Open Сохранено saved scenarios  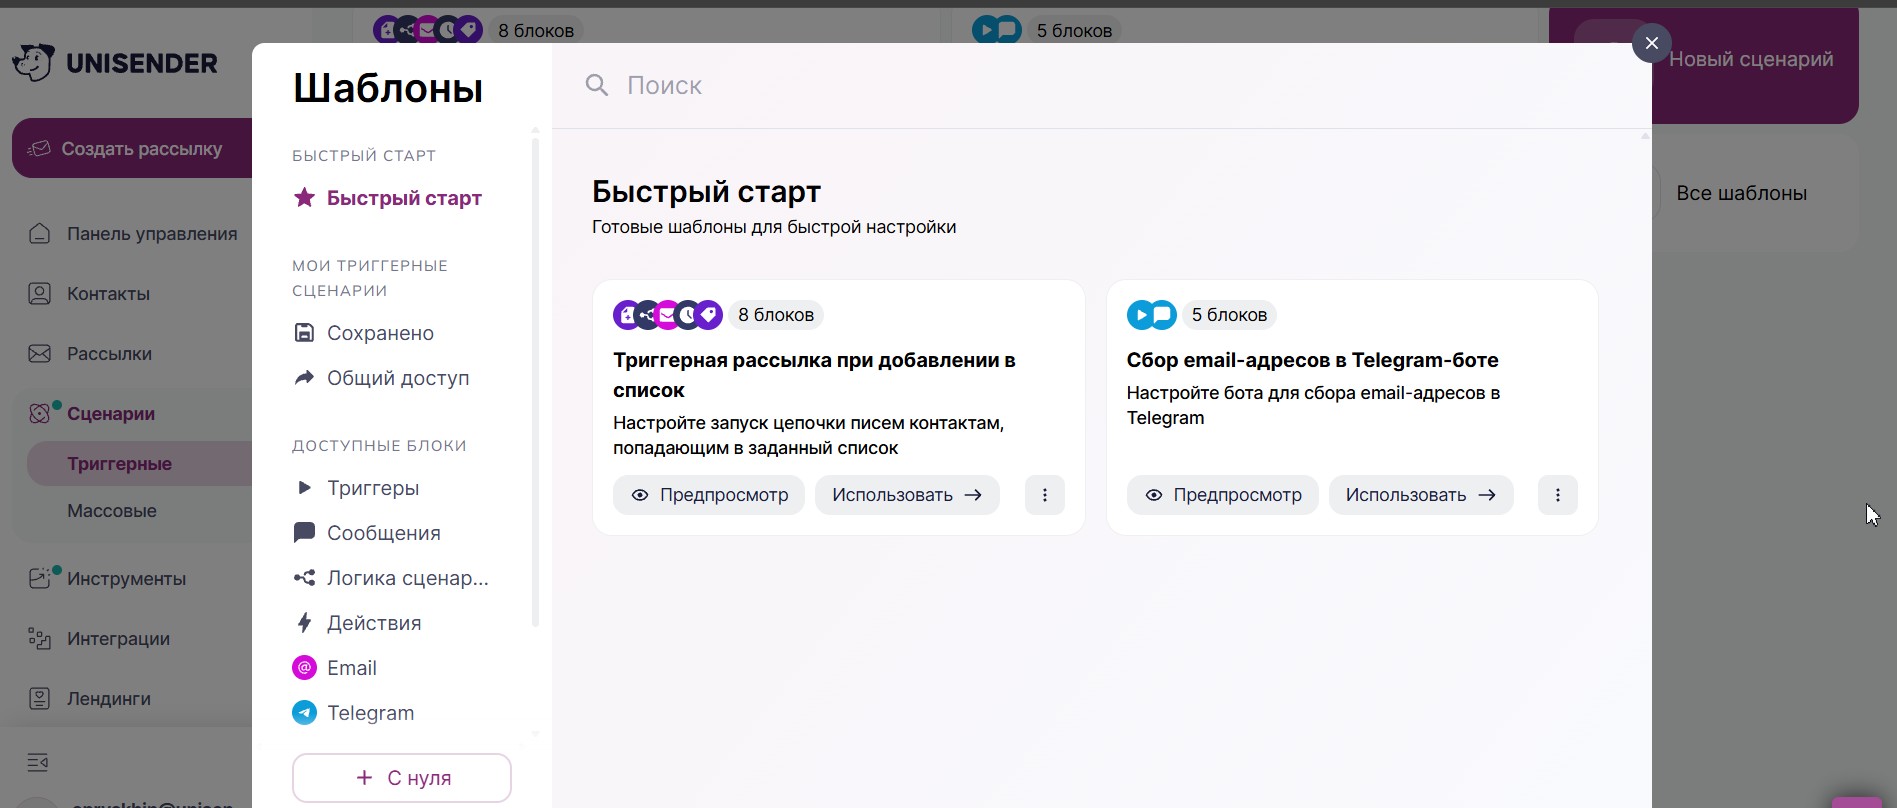coord(363,333)
